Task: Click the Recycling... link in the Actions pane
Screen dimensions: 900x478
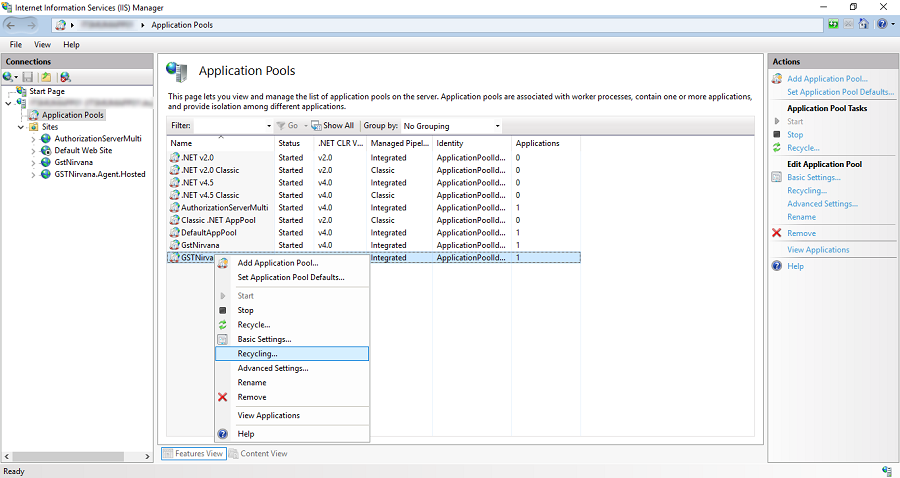Action: point(807,191)
